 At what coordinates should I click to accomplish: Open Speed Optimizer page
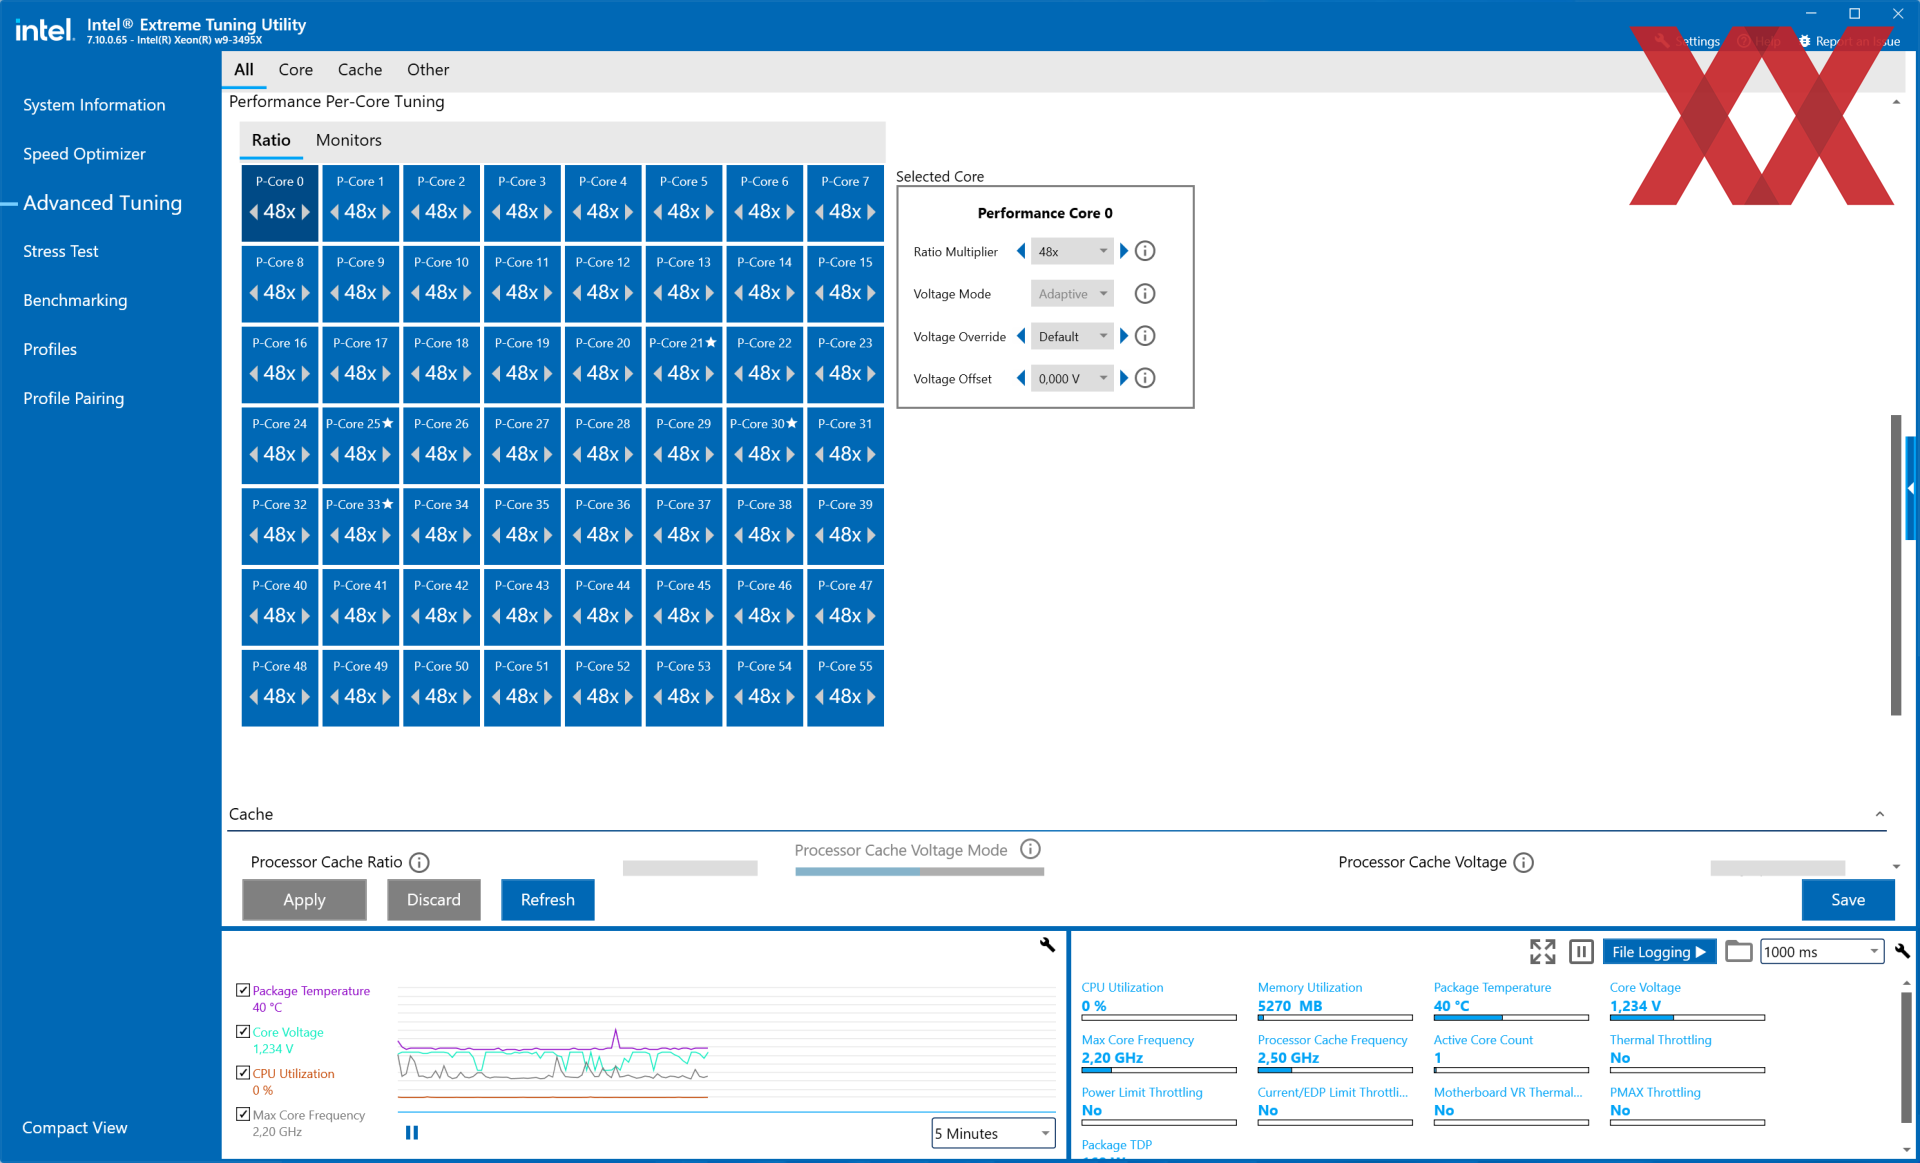click(84, 154)
